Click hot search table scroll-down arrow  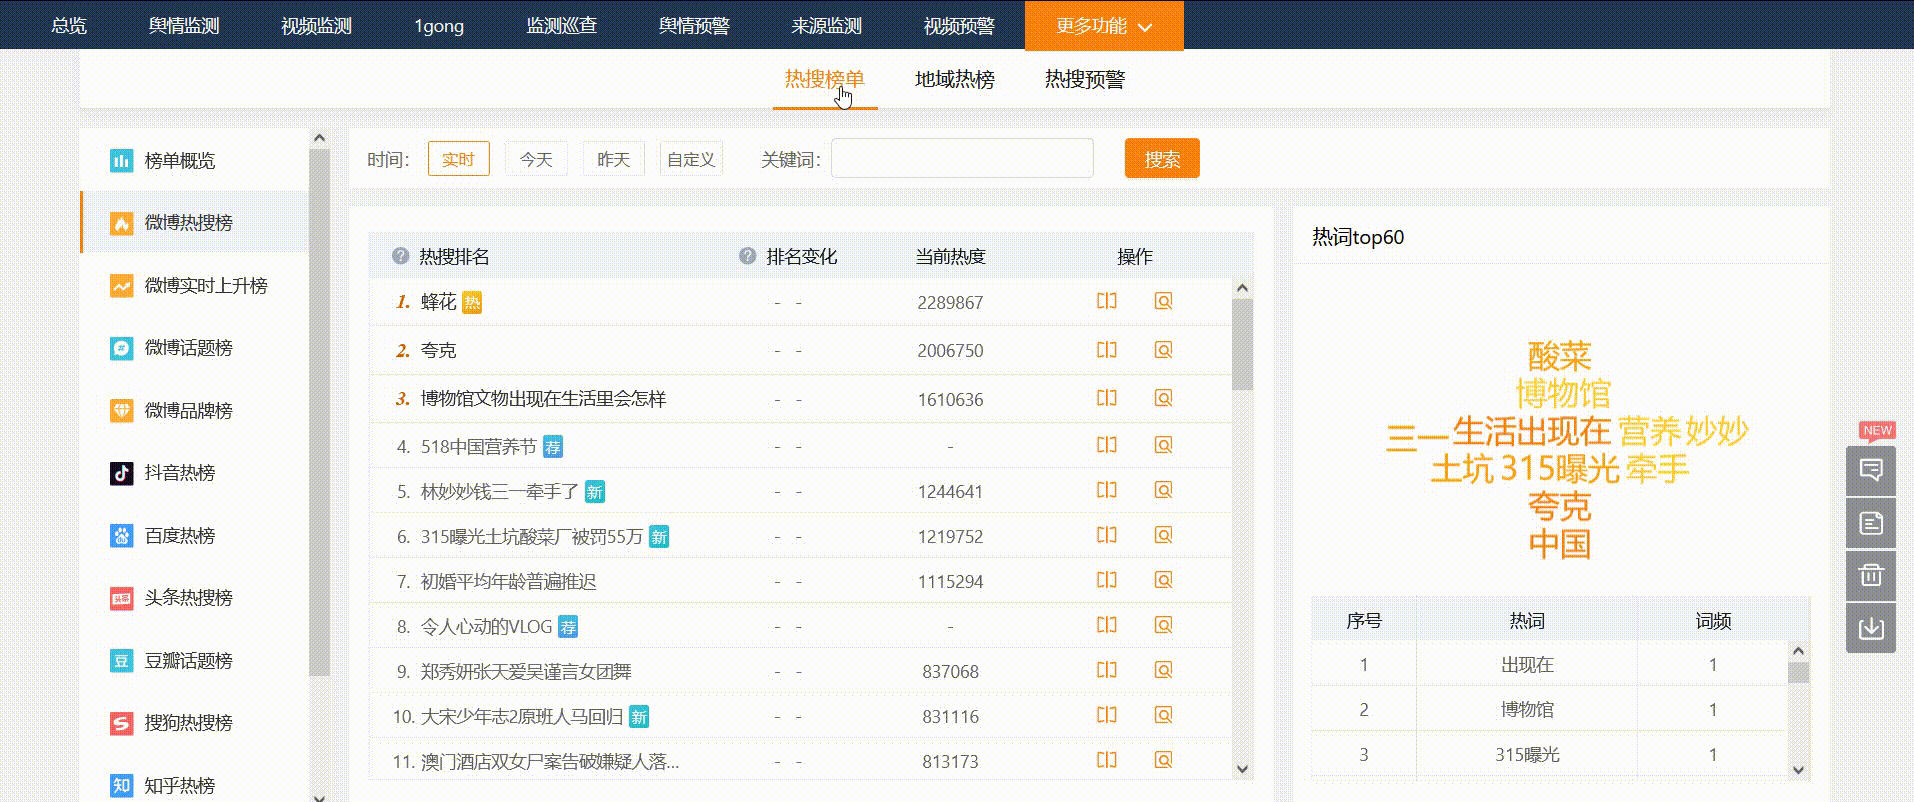pyautogui.click(x=1242, y=769)
